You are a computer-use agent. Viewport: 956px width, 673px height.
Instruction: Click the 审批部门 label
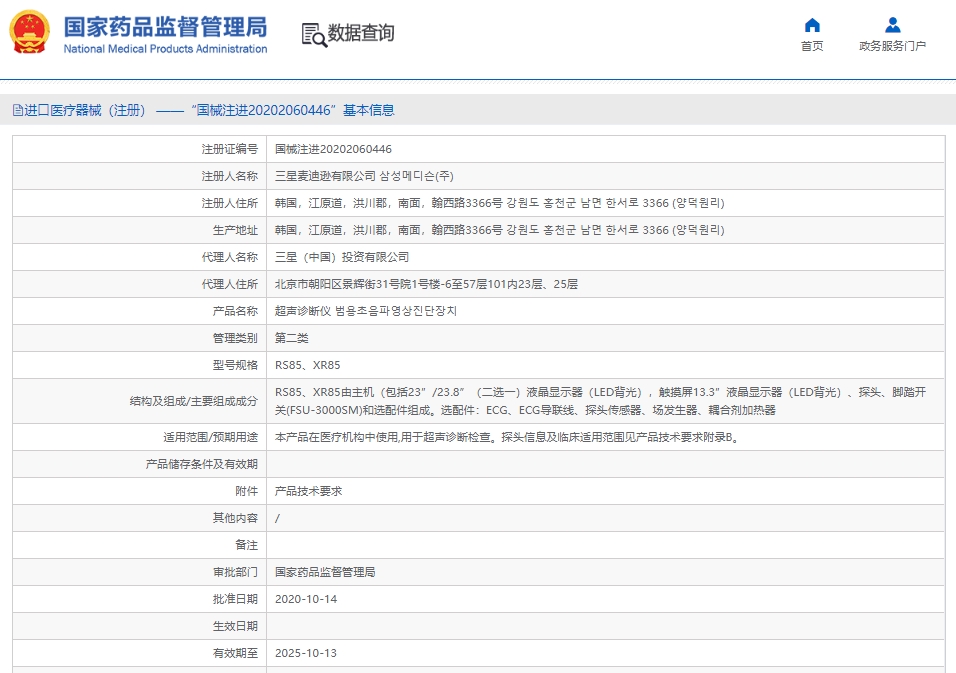point(235,572)
